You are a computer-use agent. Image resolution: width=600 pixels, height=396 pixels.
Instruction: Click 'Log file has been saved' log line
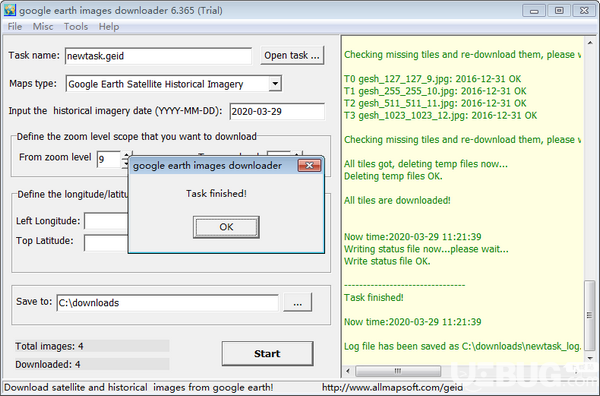[x=463, y=346]
